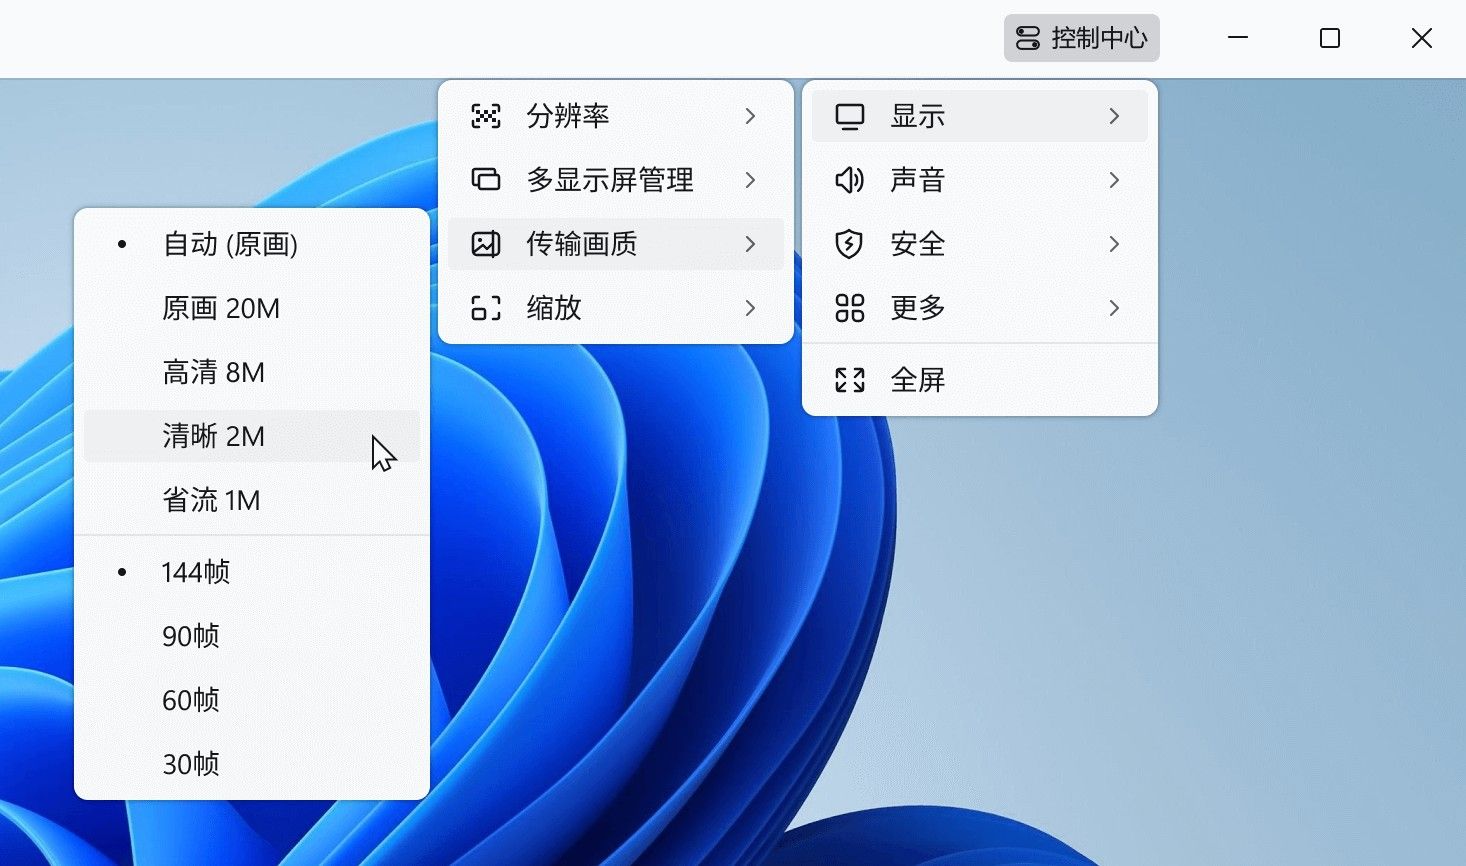
Task: Click the grid icon next to 更多
Action: click(849, 308)
